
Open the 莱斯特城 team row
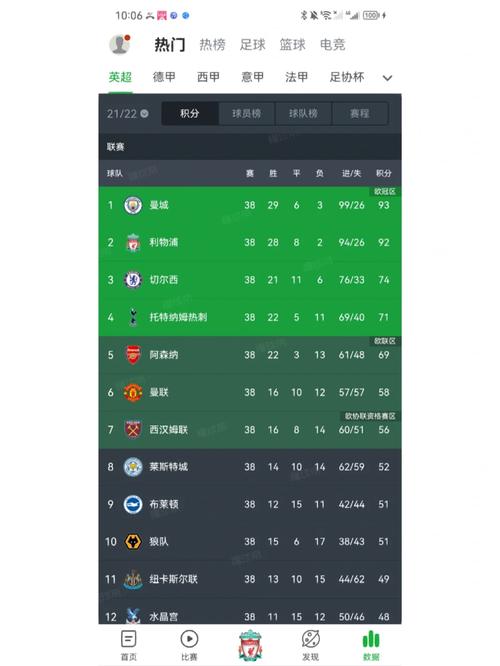click(250, 467)
